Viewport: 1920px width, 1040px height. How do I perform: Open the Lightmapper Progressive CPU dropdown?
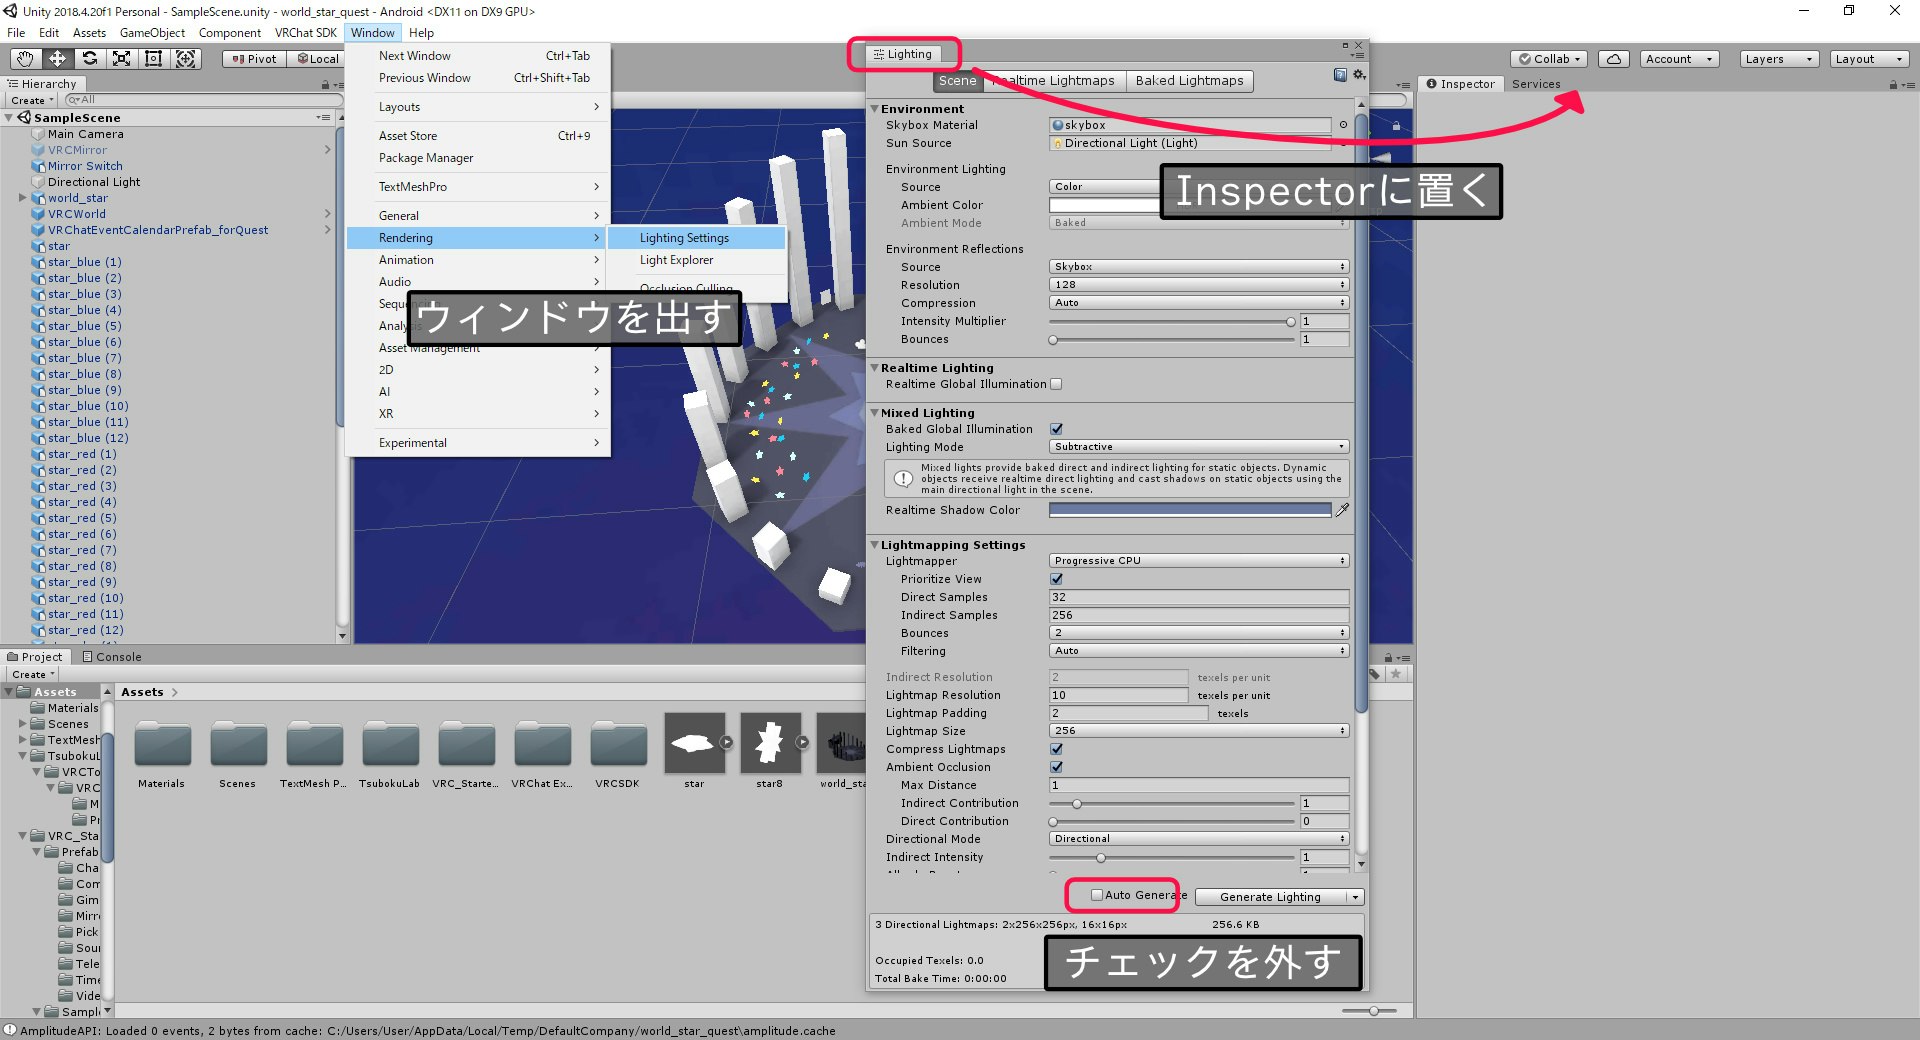[1199, 561]
